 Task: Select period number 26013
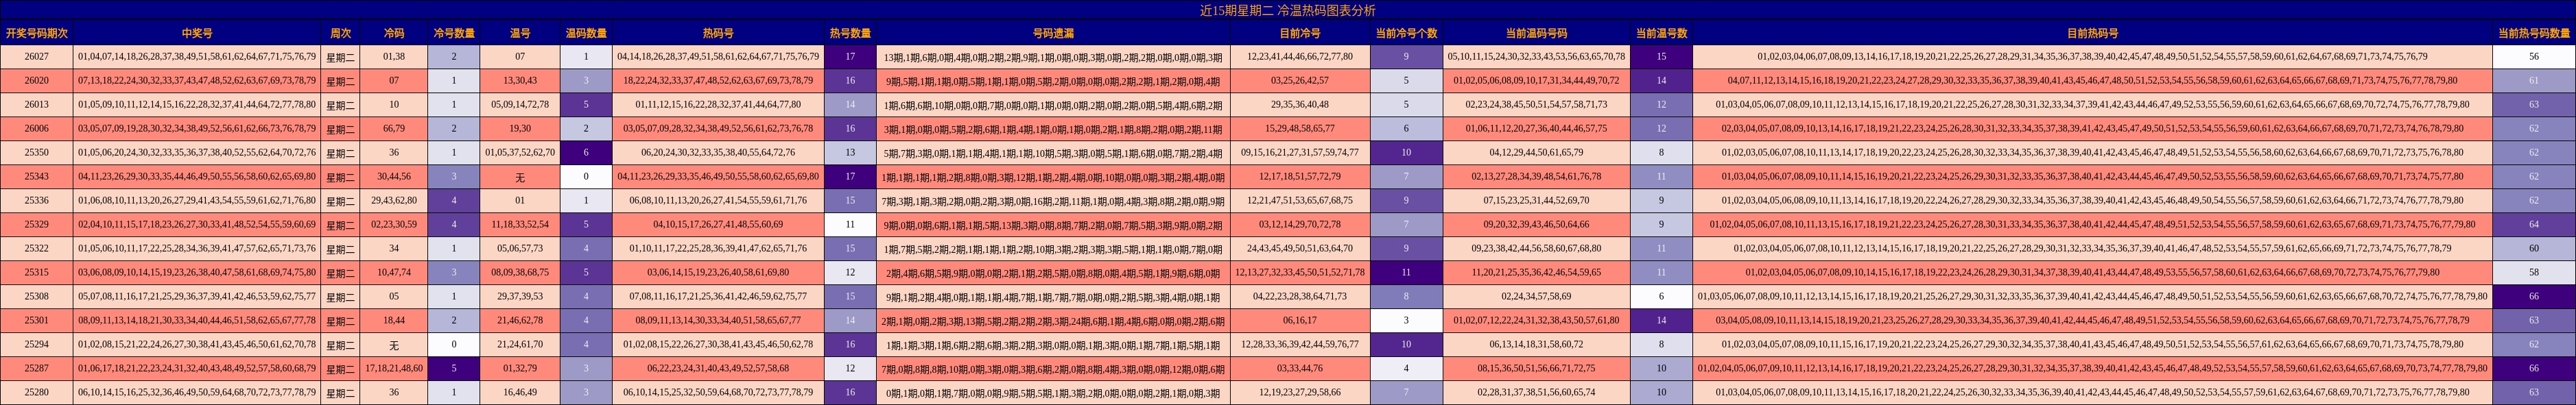[x=37, y=105]
